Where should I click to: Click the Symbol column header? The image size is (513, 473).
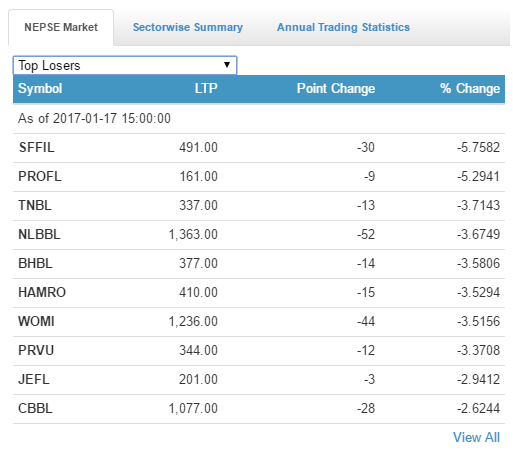(40, 89)
